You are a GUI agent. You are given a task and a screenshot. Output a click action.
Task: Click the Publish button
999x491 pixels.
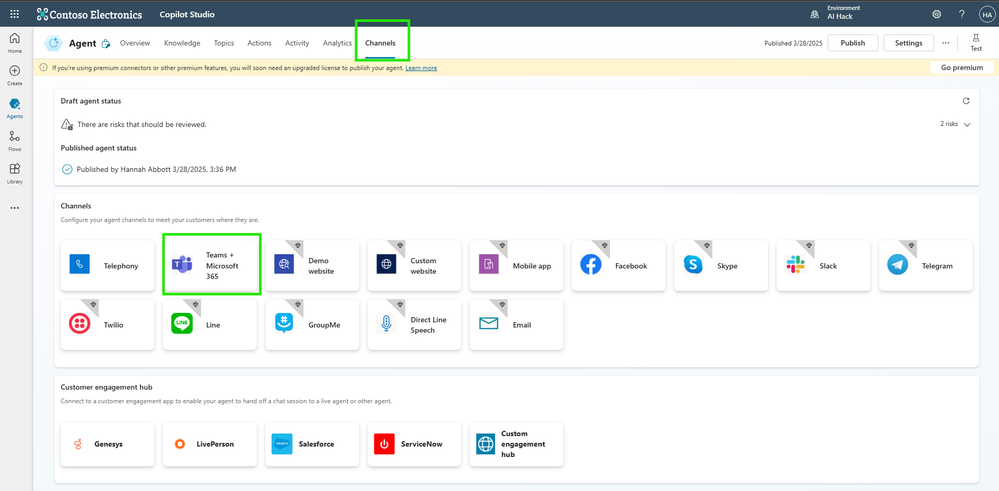852,43
